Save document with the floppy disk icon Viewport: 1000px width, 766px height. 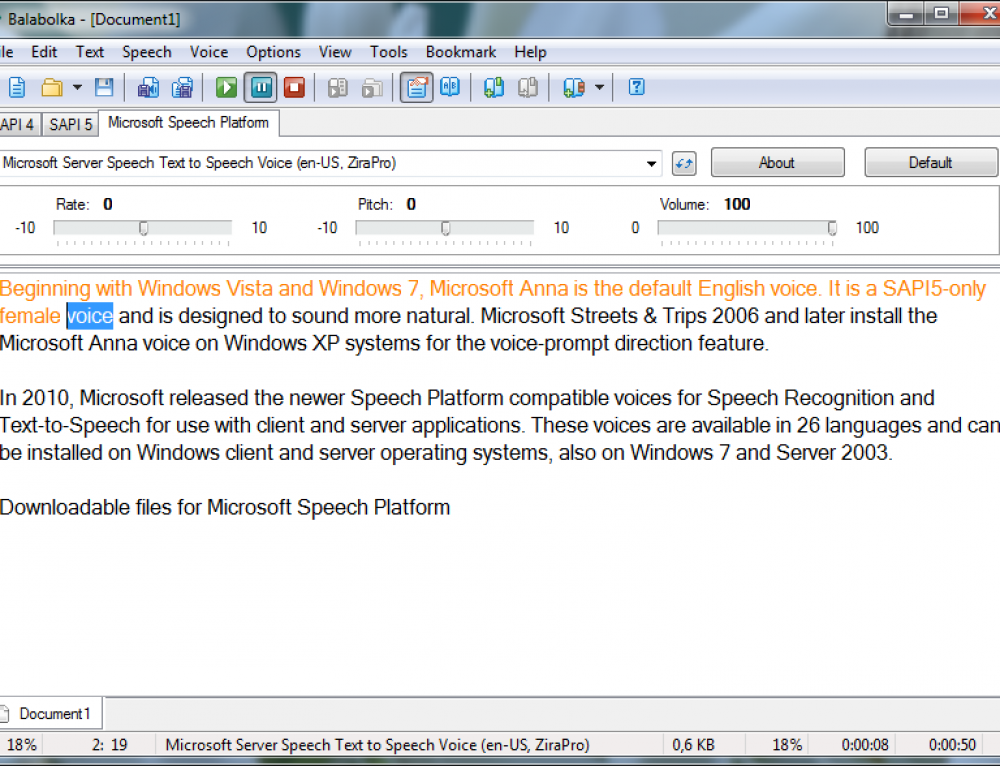[103, 87]
